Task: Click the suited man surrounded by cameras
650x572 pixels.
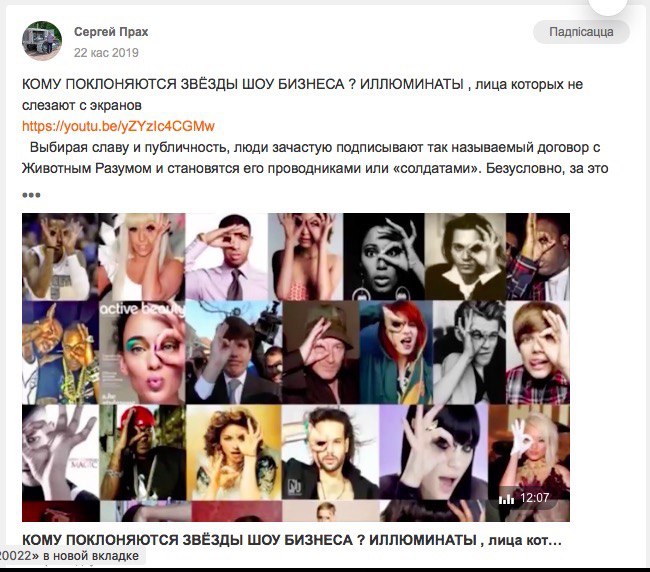Action: [234, 352]
